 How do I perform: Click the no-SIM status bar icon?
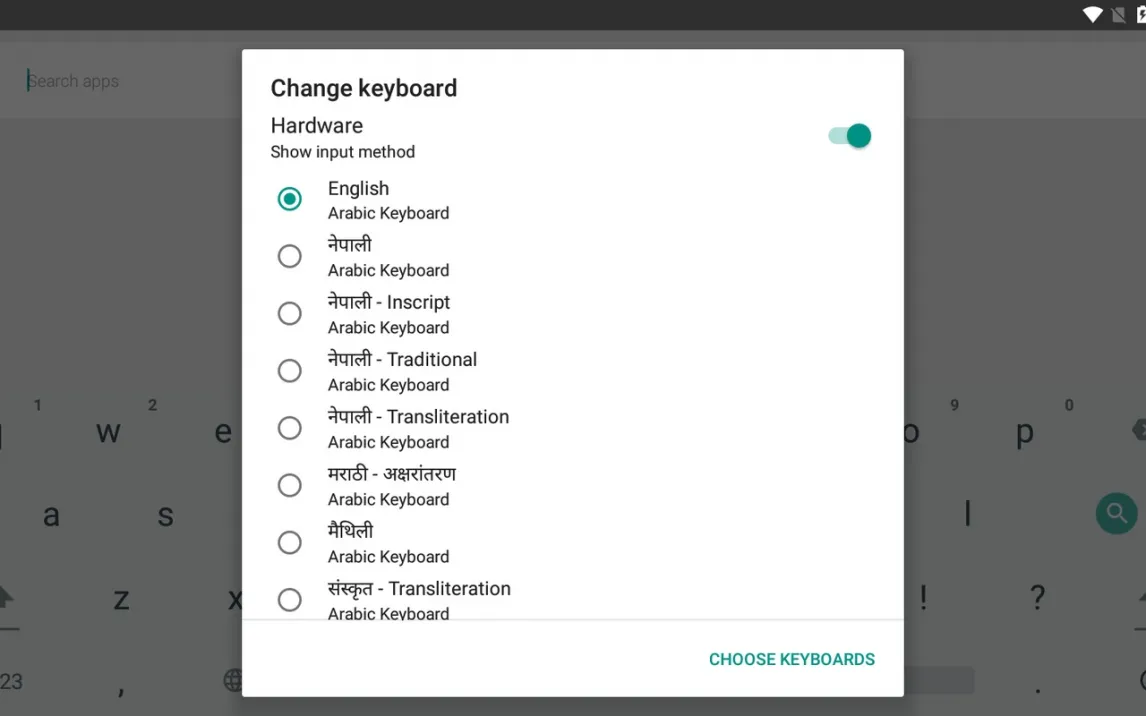[x=1118, y=15]
